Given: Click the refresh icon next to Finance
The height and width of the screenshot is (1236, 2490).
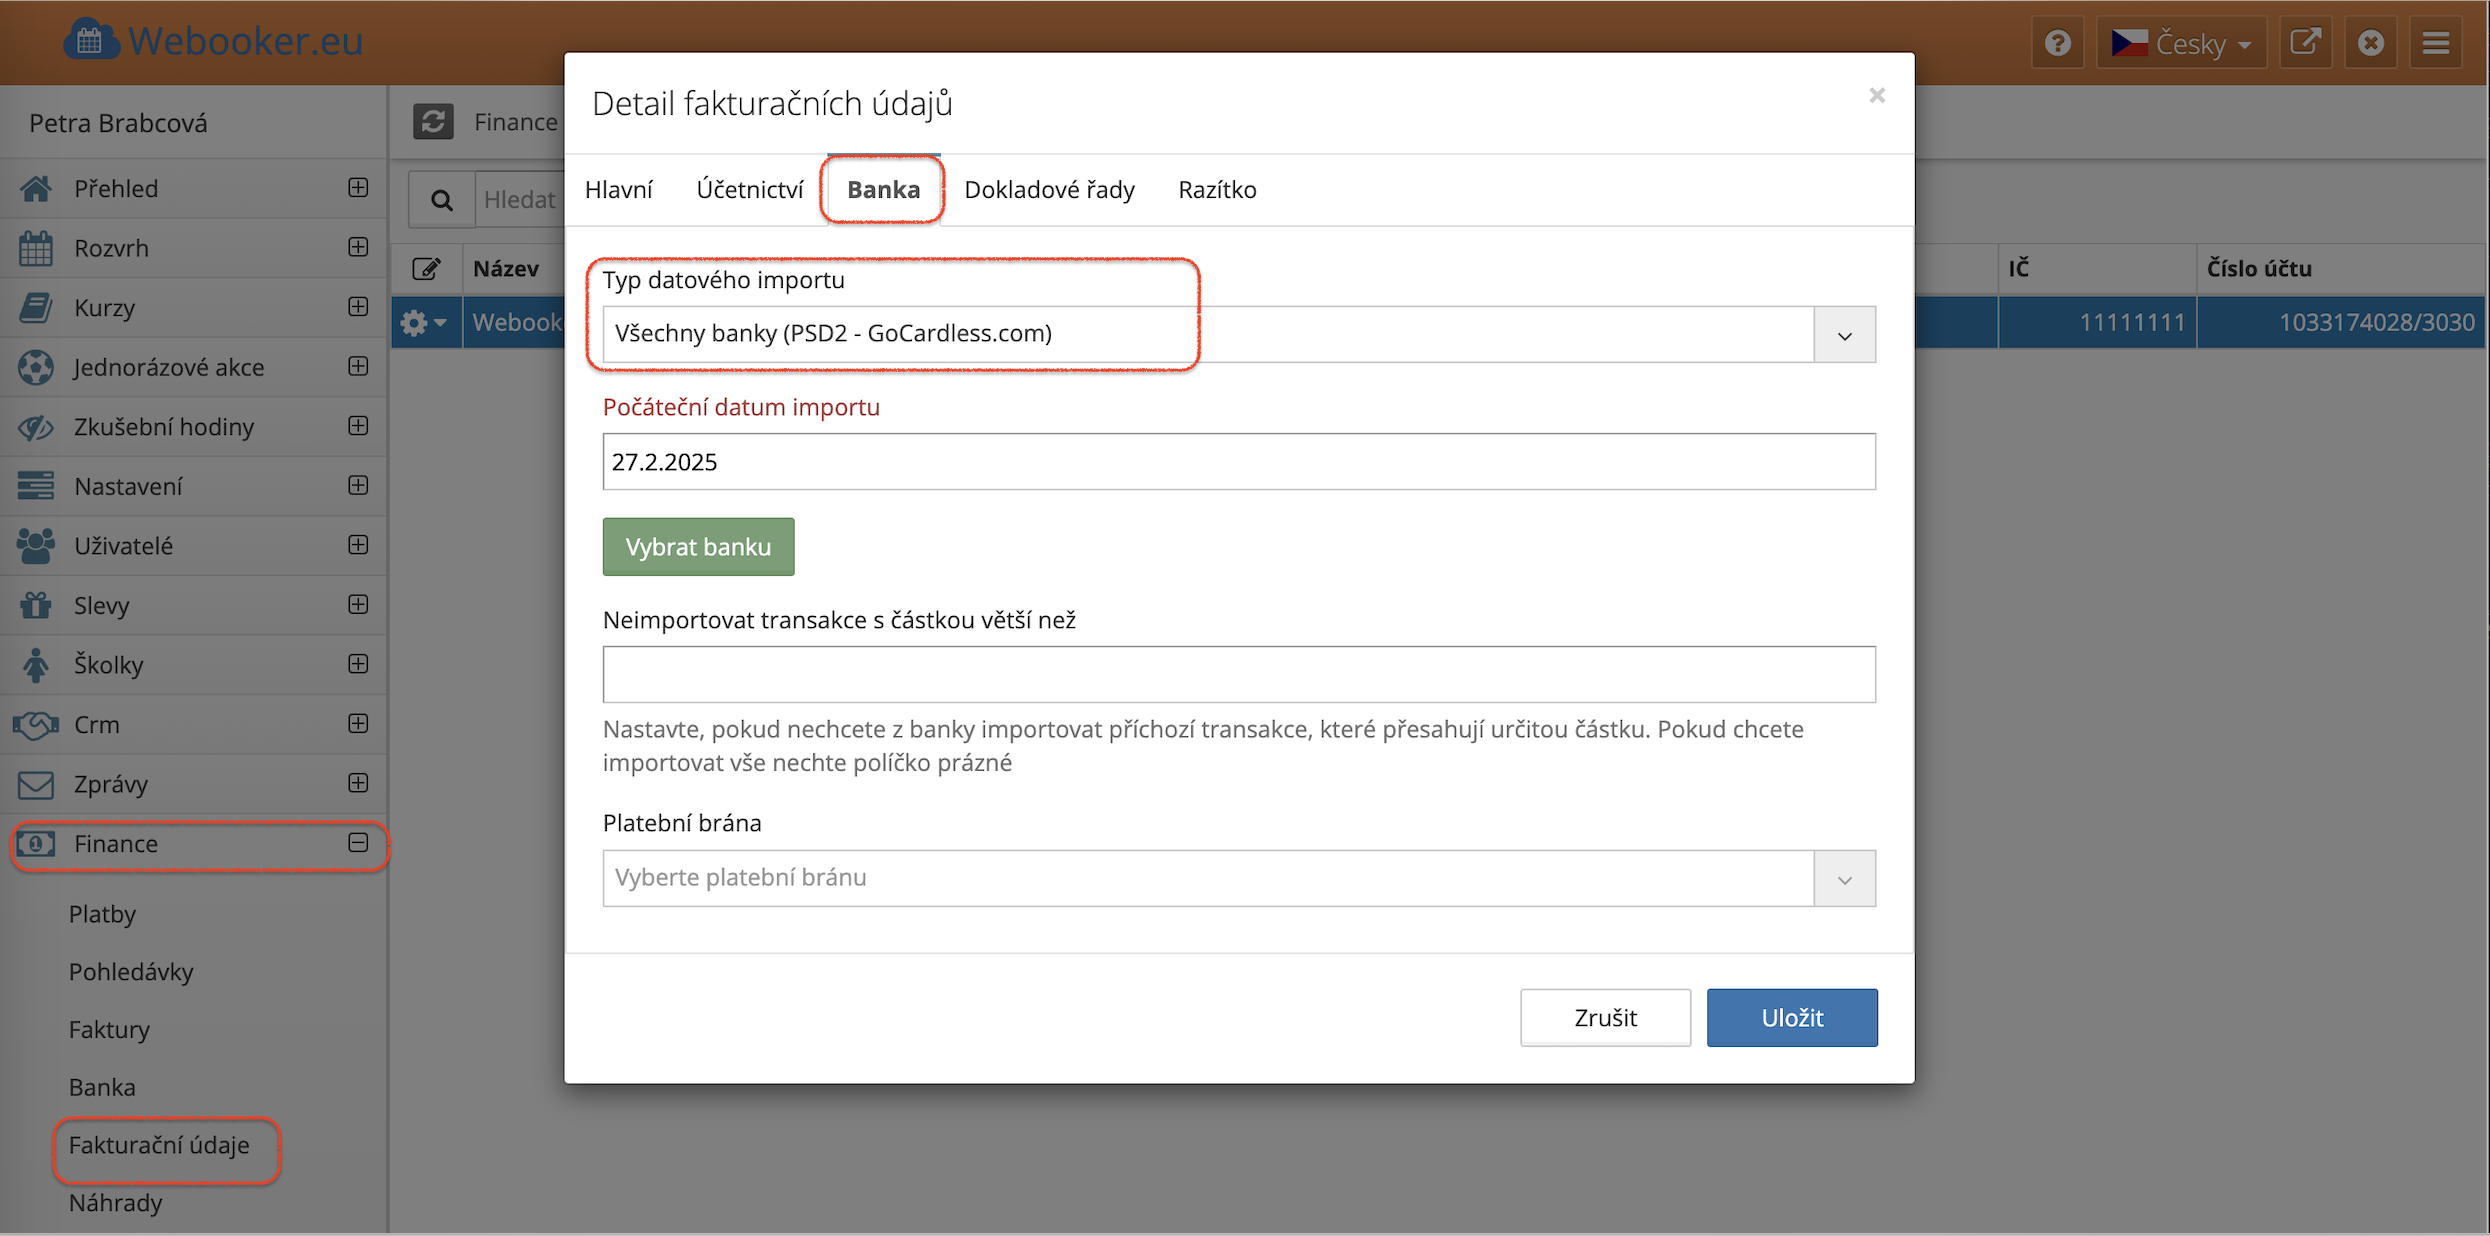Looking at the screenshot, I should [x=433, y=122].
